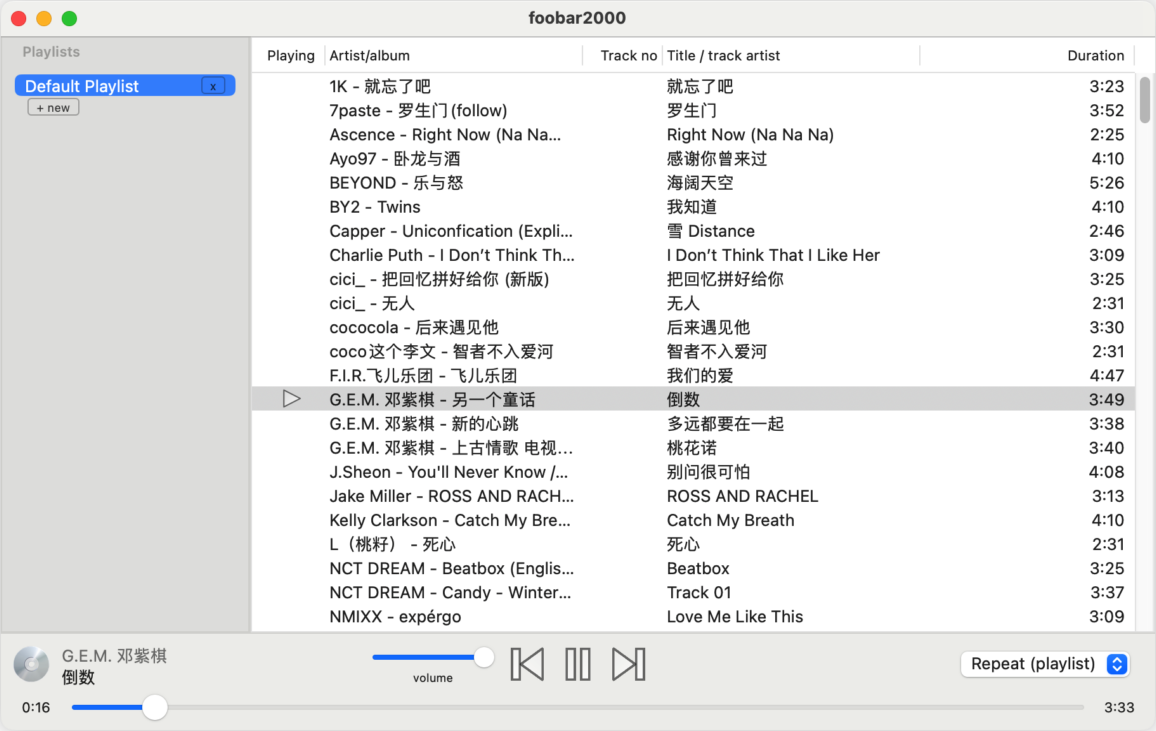This screenshot has height=731, width=1156.
Task: Click the playlist vertical scrollbar
Action: 1144,100
